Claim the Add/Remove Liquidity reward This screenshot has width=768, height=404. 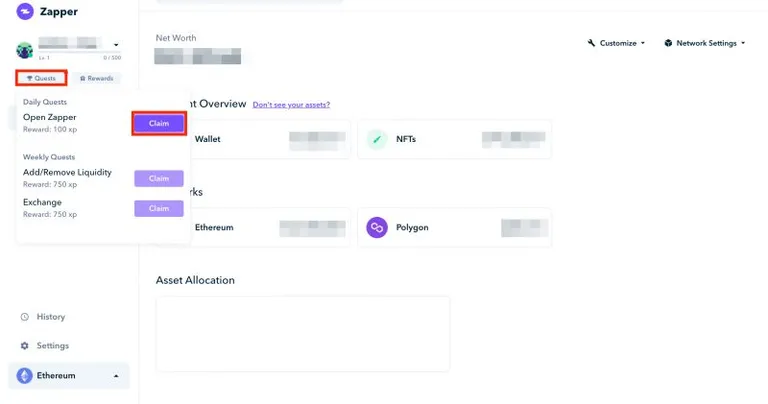click(x=159, y=178)
